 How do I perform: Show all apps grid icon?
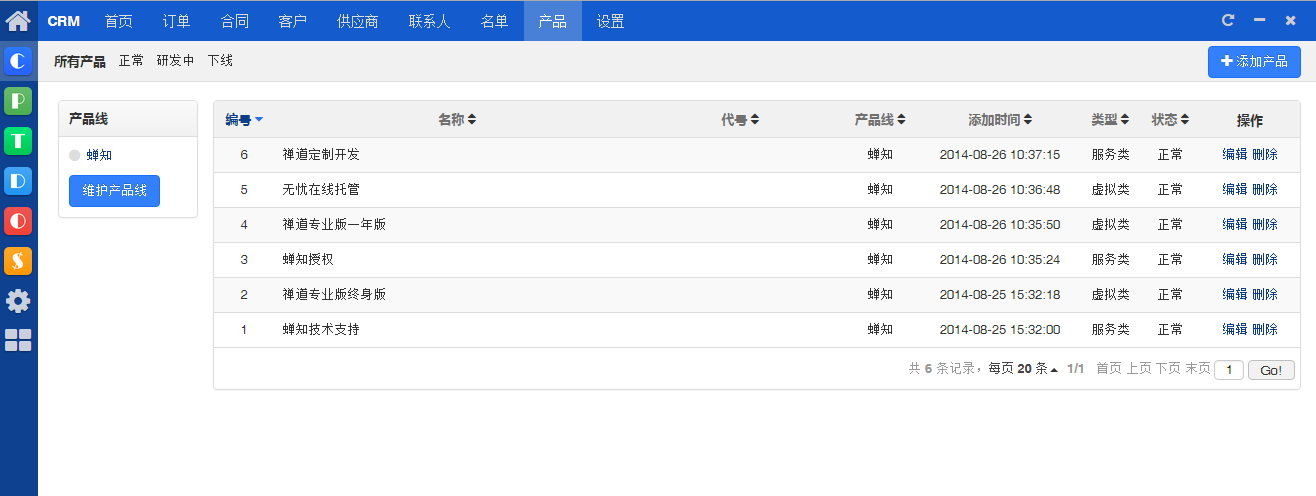click(x=18, y=340)
